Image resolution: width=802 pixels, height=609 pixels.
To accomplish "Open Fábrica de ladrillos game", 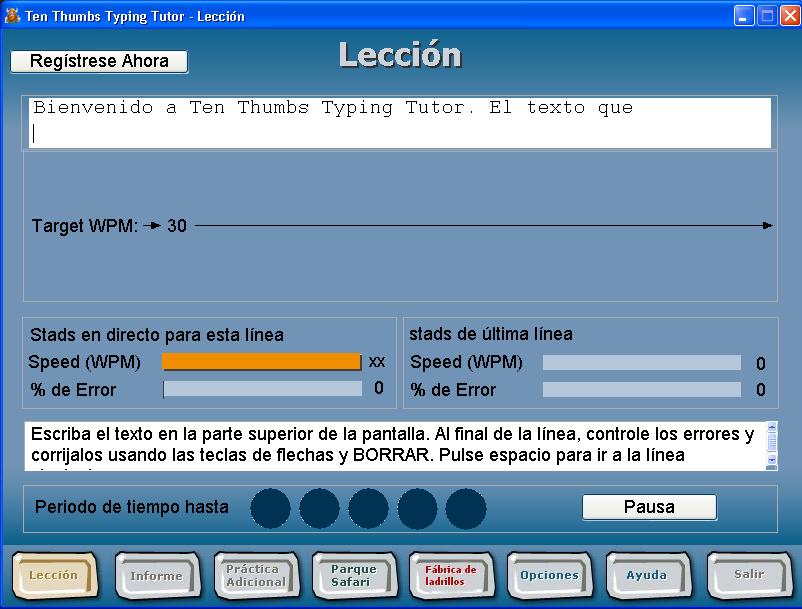I will (x=451, y=575).
